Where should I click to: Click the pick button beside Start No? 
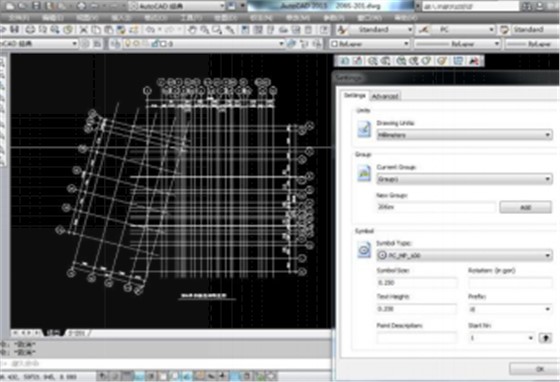(x=545, y=338)
